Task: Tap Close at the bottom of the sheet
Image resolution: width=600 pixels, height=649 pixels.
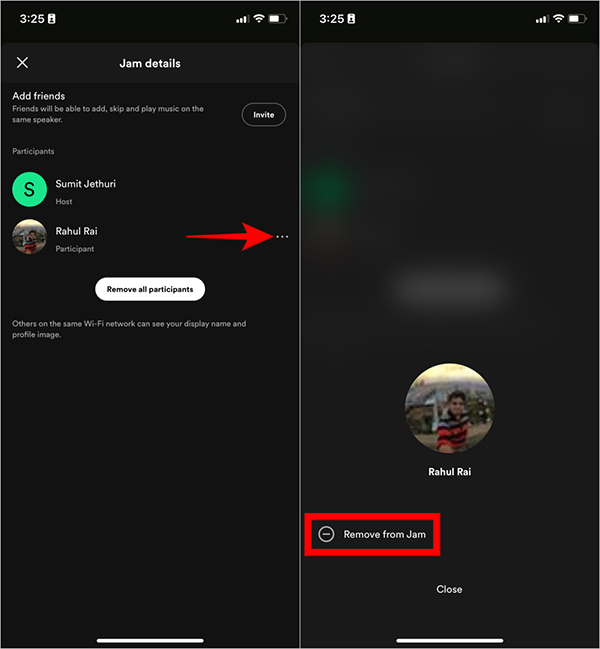Action: tap(449, 589)
